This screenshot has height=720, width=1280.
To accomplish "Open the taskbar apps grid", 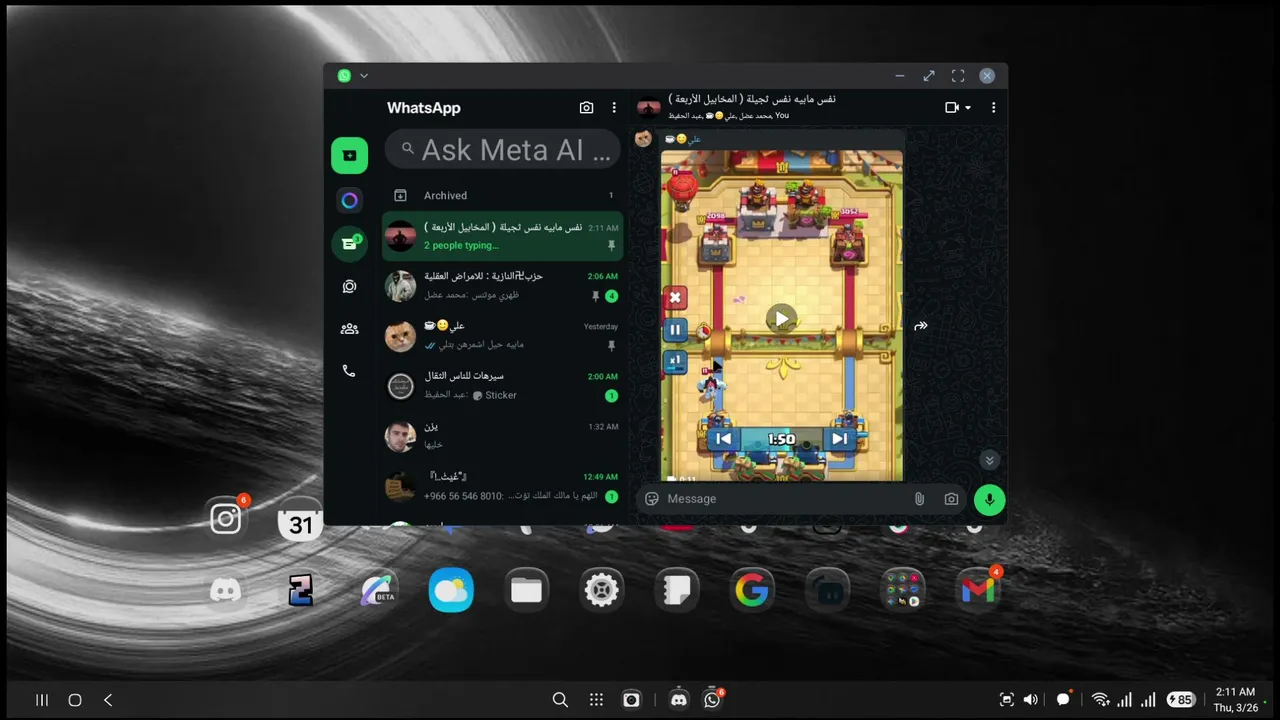I will coord(596,700).
